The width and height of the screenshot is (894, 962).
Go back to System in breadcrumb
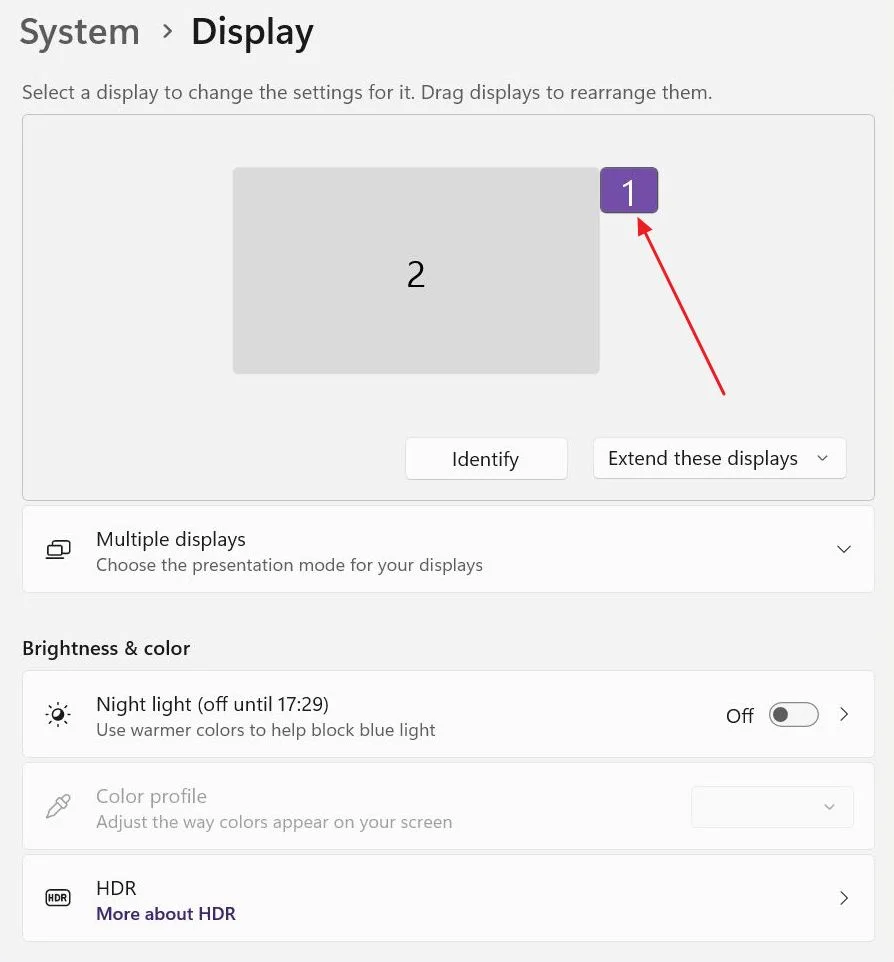80,33
